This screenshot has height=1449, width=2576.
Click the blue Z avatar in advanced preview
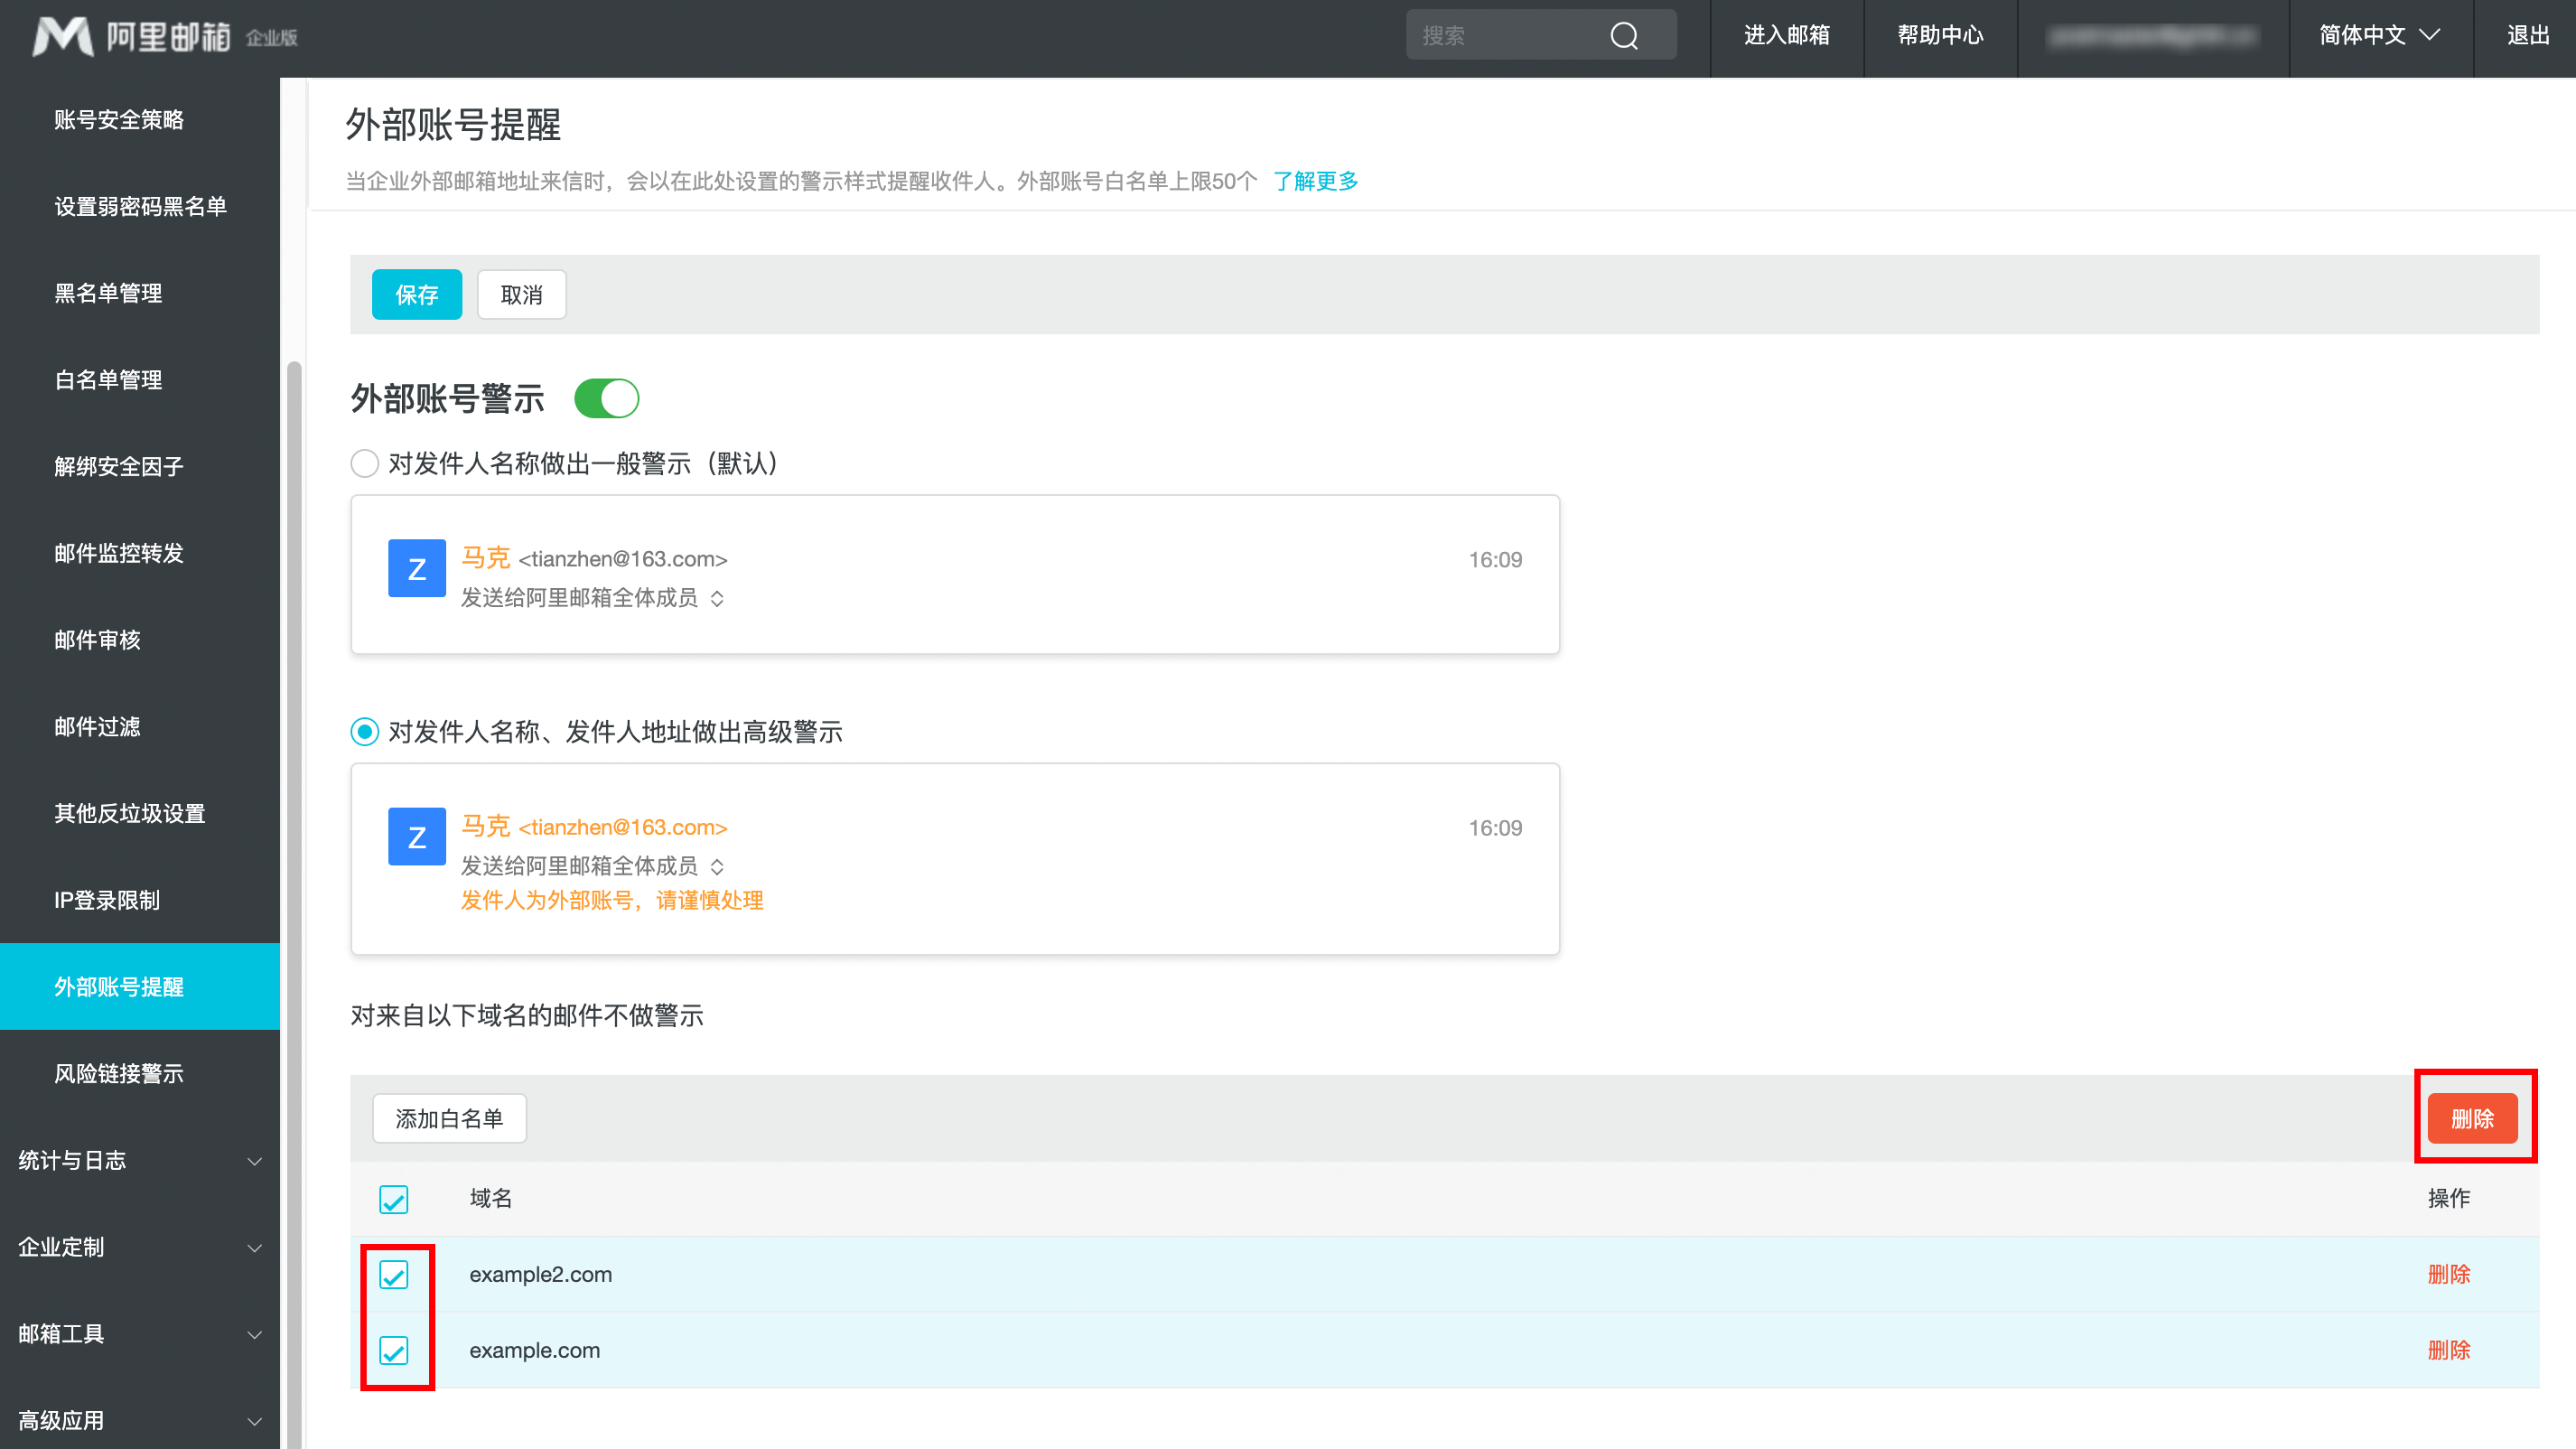click(416, 836)
